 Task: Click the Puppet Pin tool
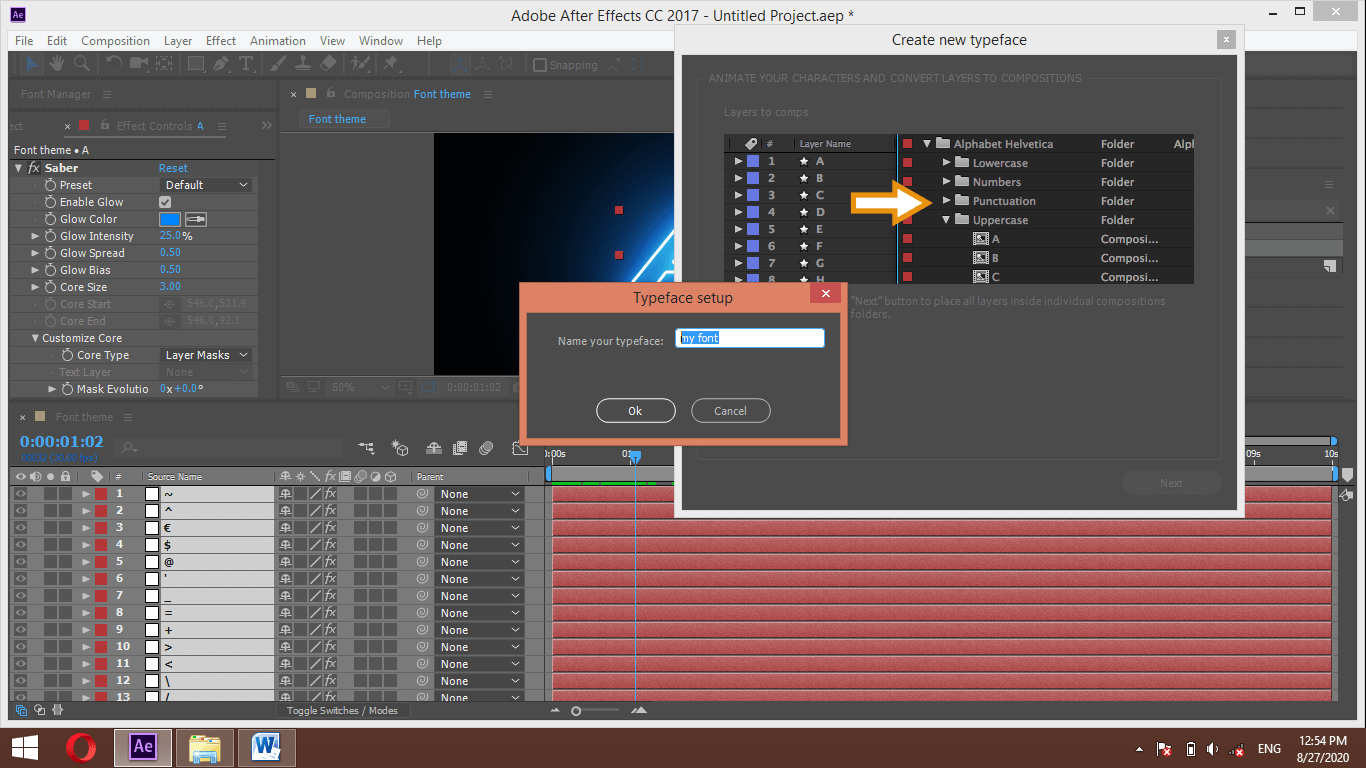390,64
